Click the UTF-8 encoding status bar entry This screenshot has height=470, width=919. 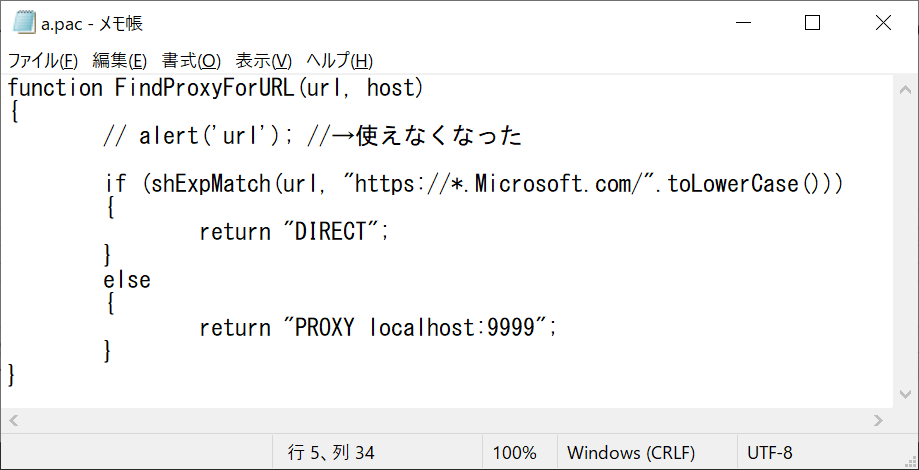coord(770,452)
